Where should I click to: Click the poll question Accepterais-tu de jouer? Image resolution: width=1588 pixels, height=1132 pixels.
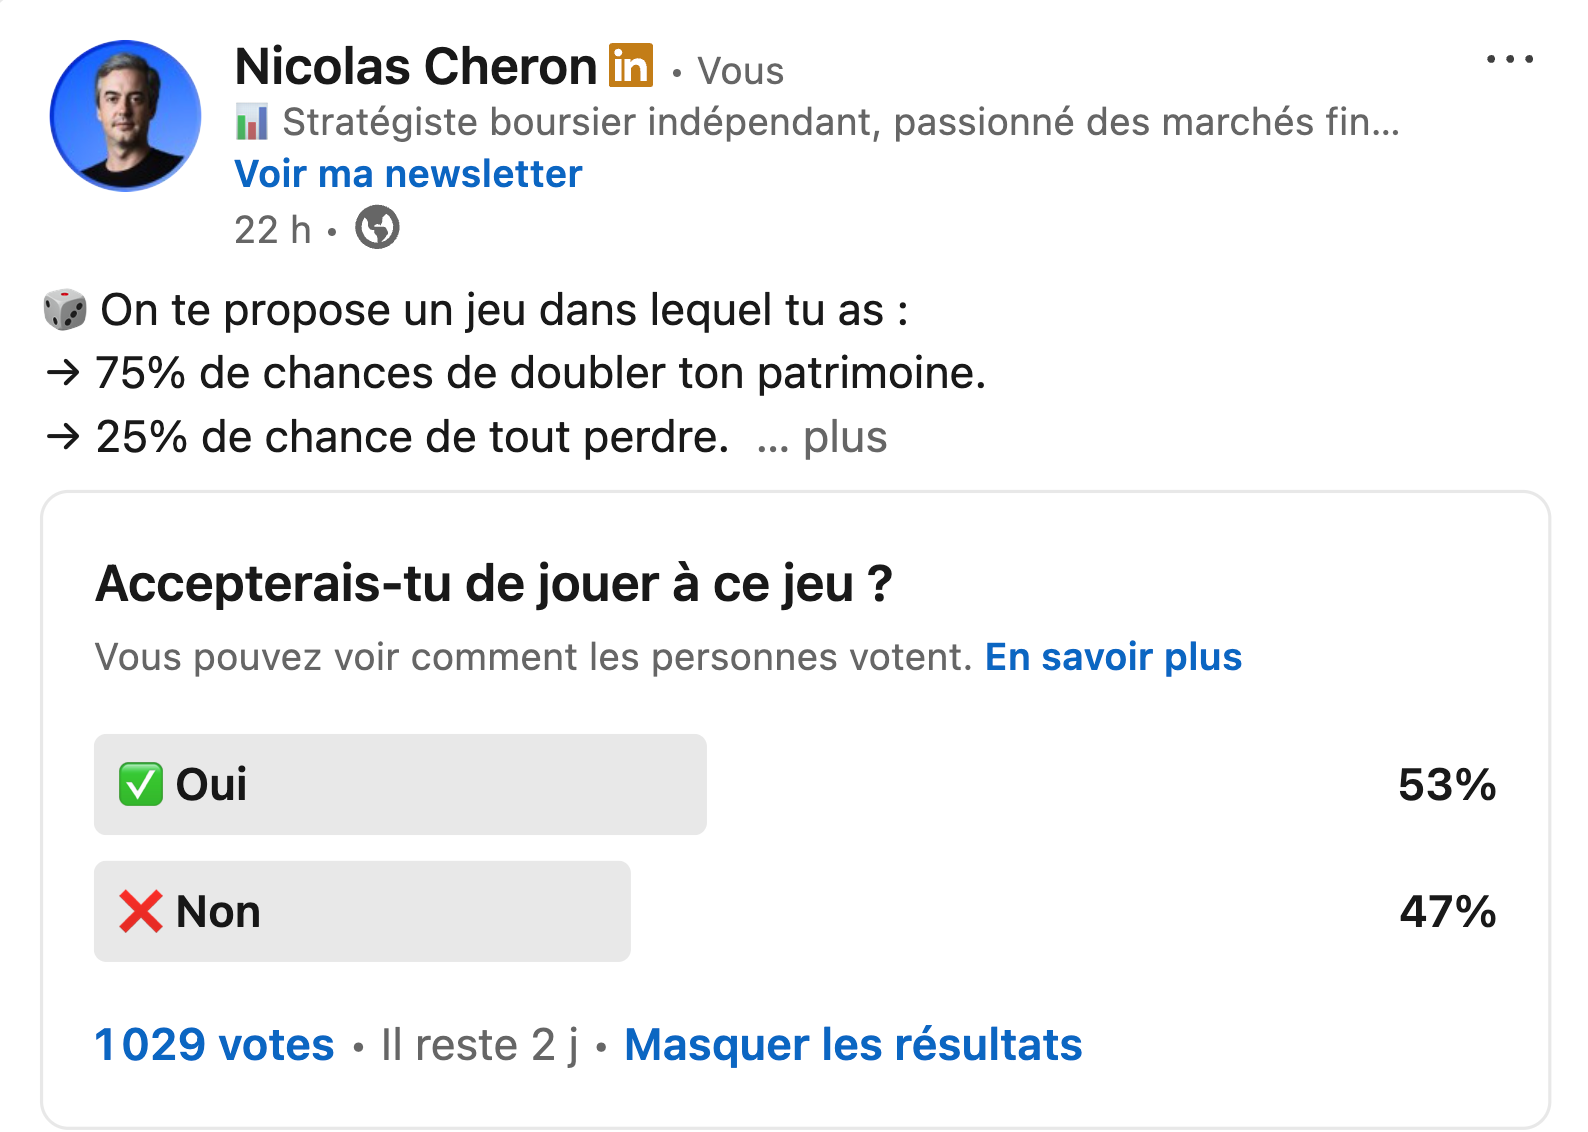(x=494, y=584)
